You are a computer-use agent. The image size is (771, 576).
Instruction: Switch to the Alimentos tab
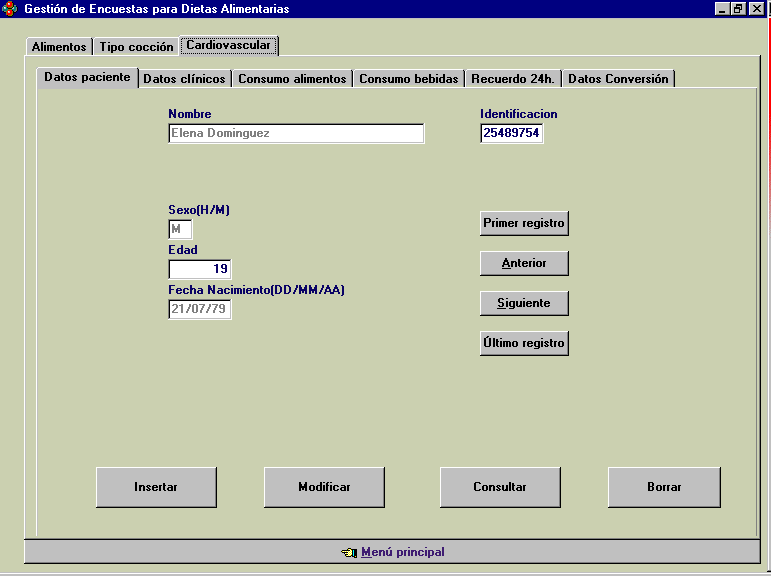click(x=59, y=47)
